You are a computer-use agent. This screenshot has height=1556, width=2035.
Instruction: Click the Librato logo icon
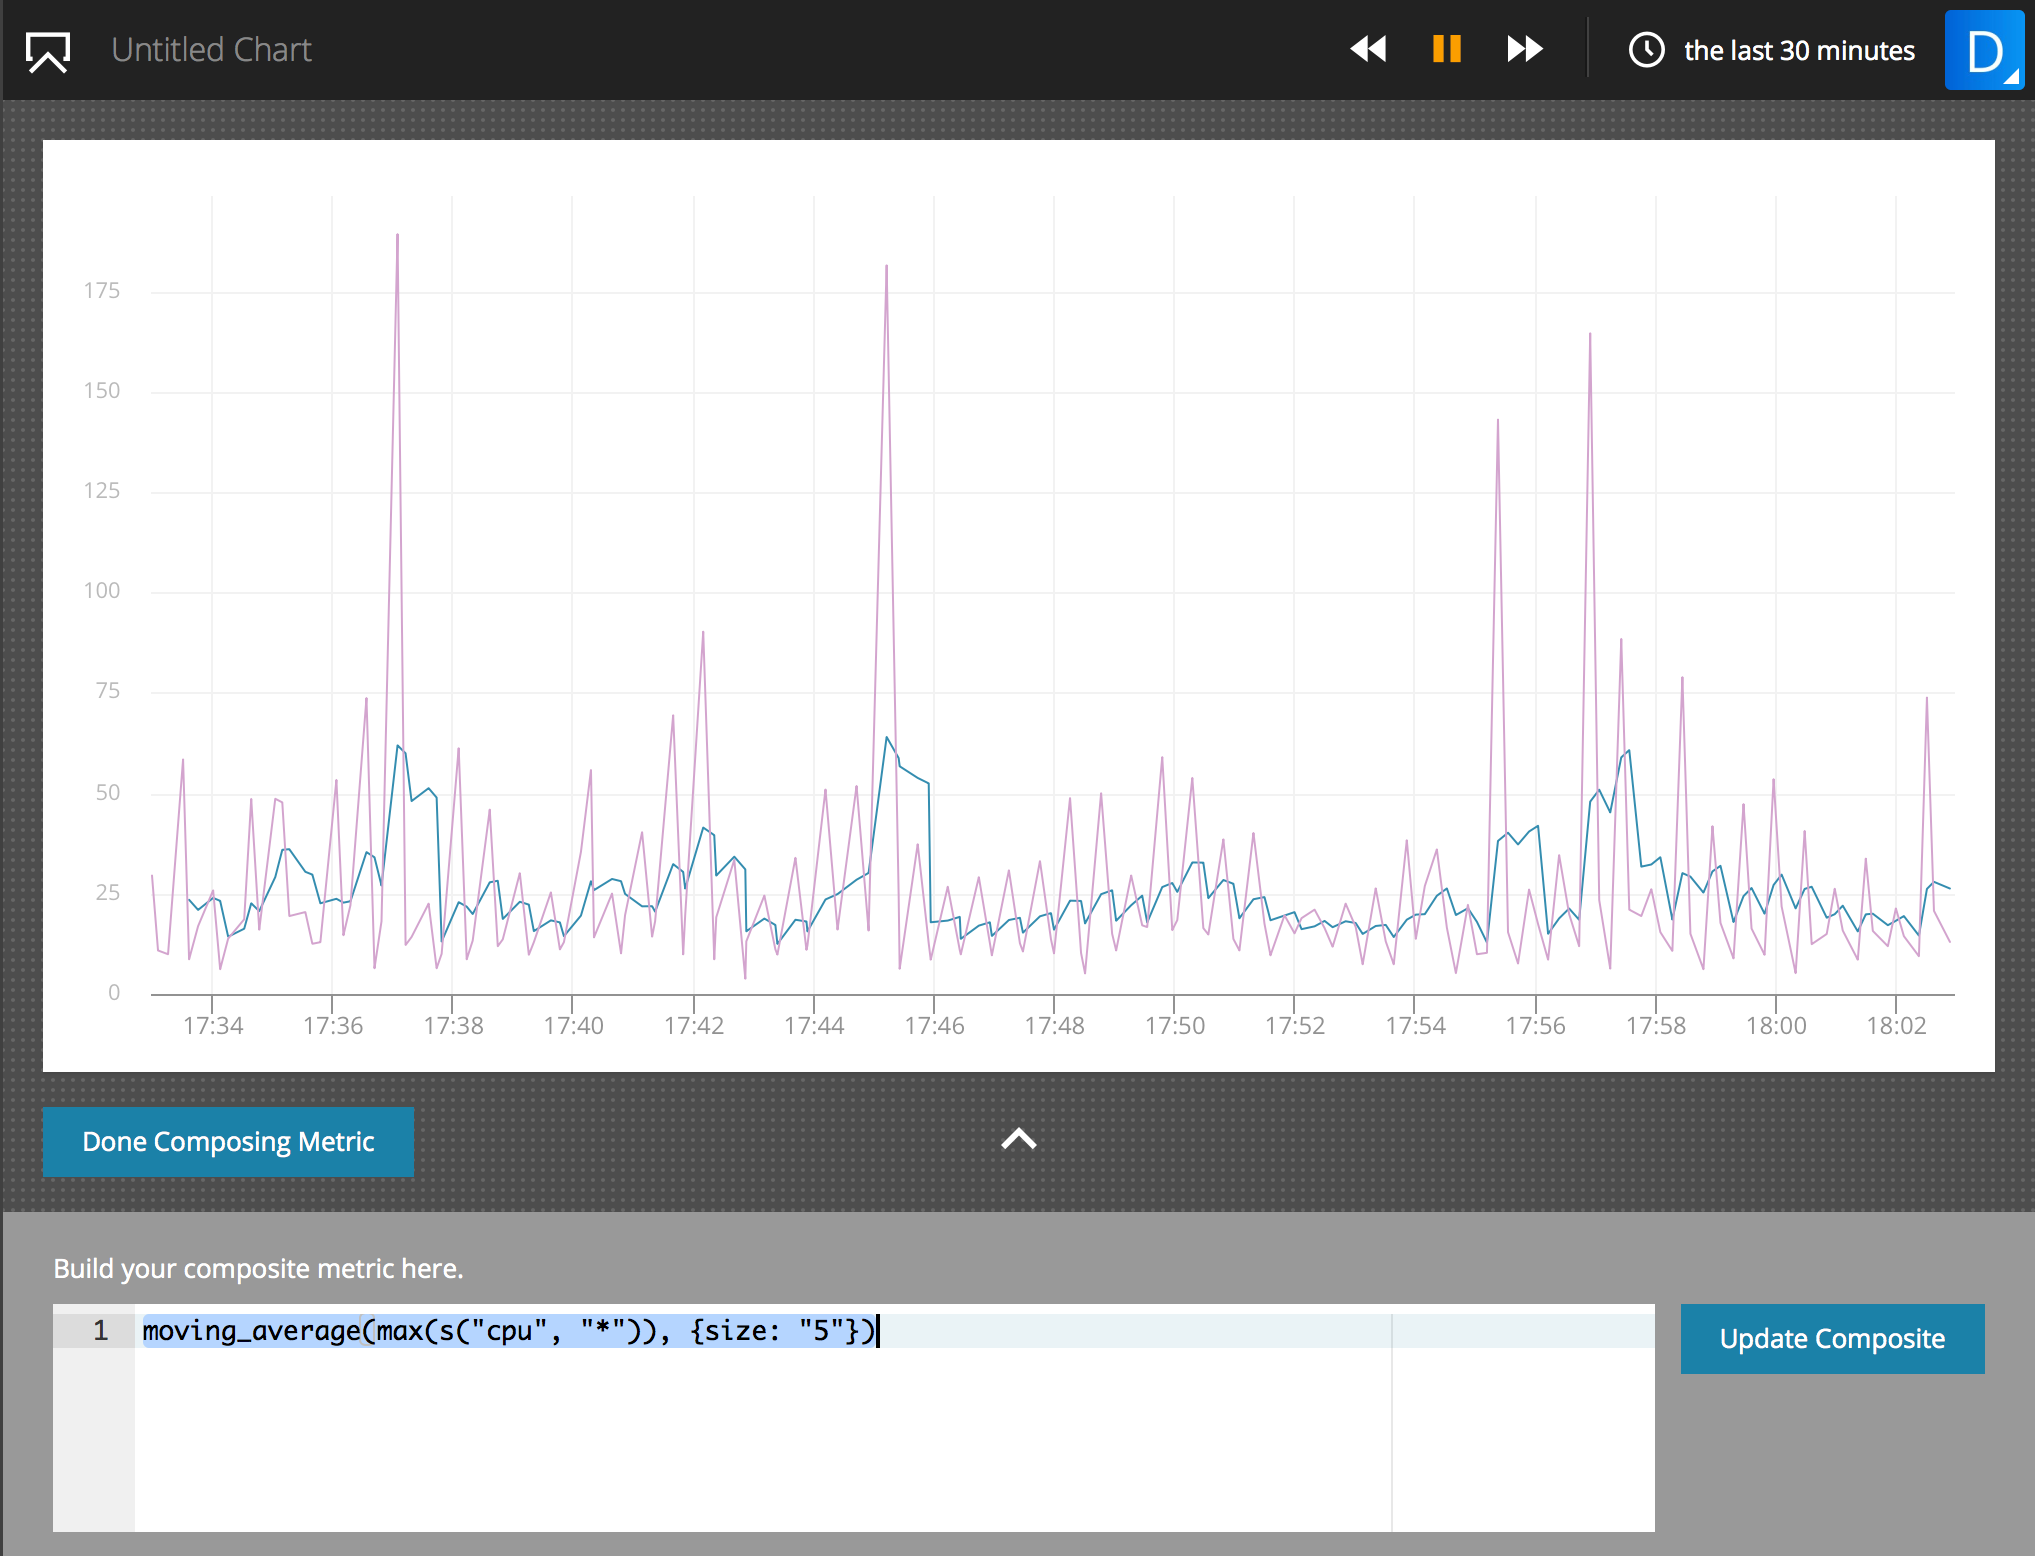48,51
